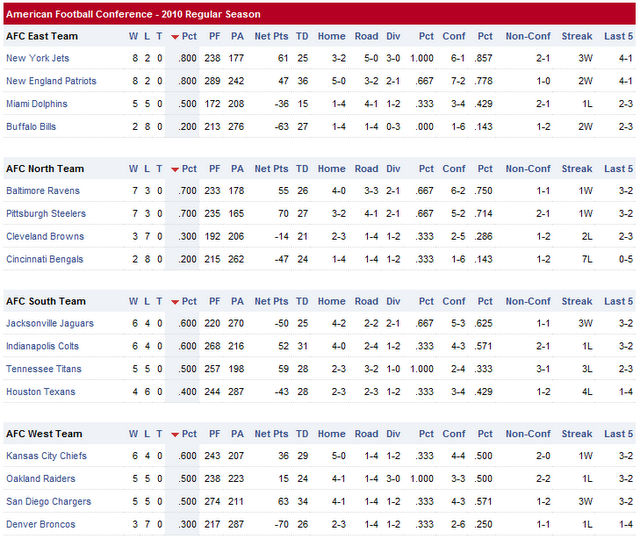640x539 pixels.
Task: Click the red sort arrow in AFC South header
Action: 175,302
